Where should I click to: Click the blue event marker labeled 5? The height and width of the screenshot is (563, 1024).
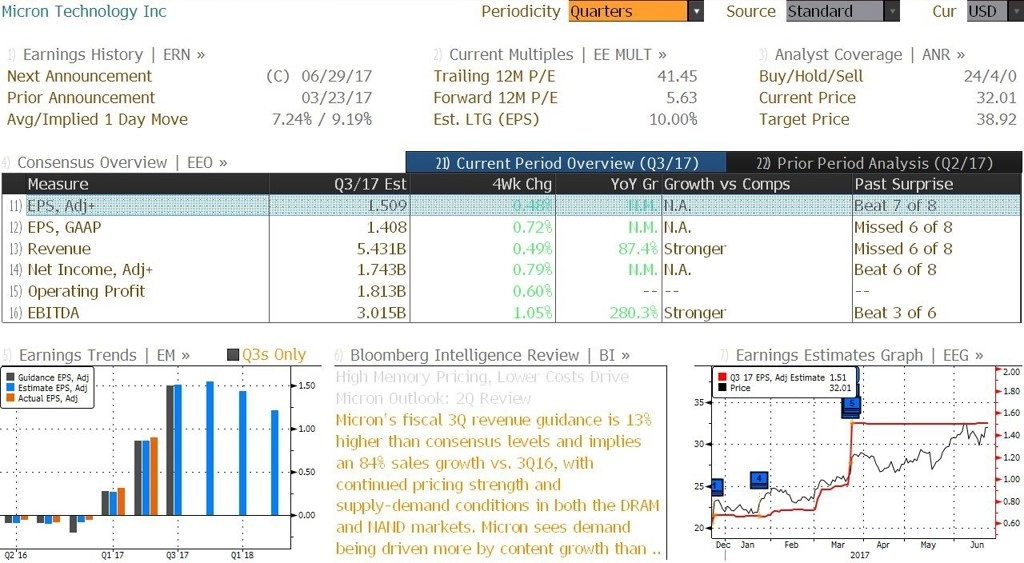851,406
